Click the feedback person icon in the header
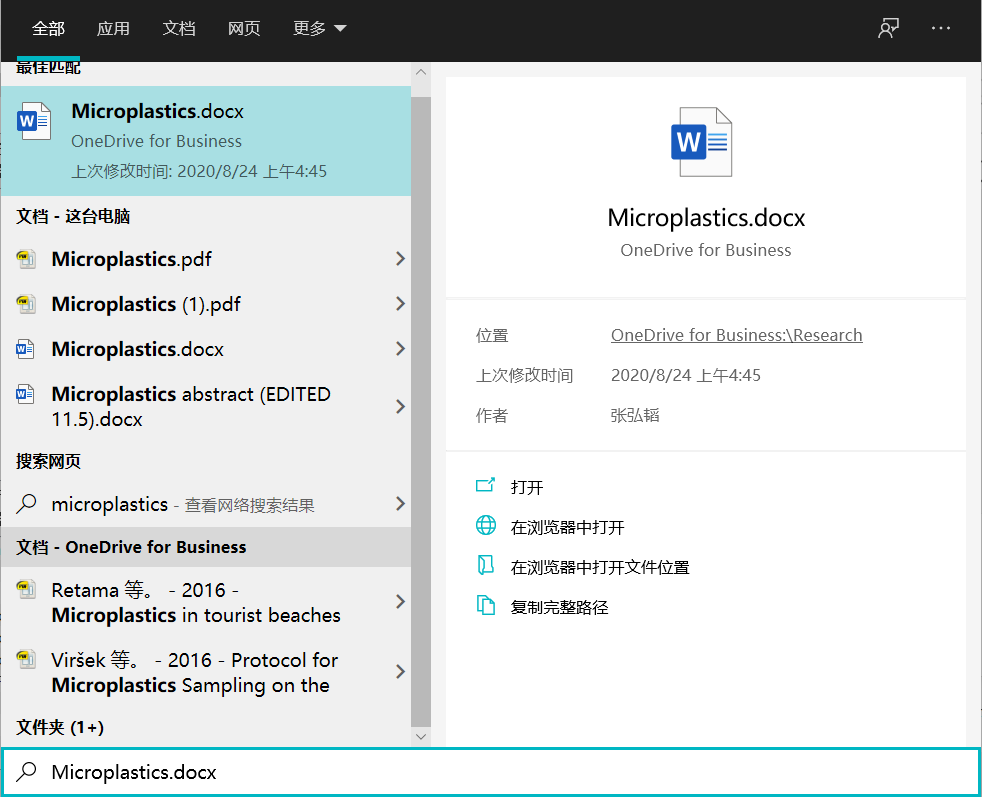This screenshot has height=800, width=982. [888, 28]
